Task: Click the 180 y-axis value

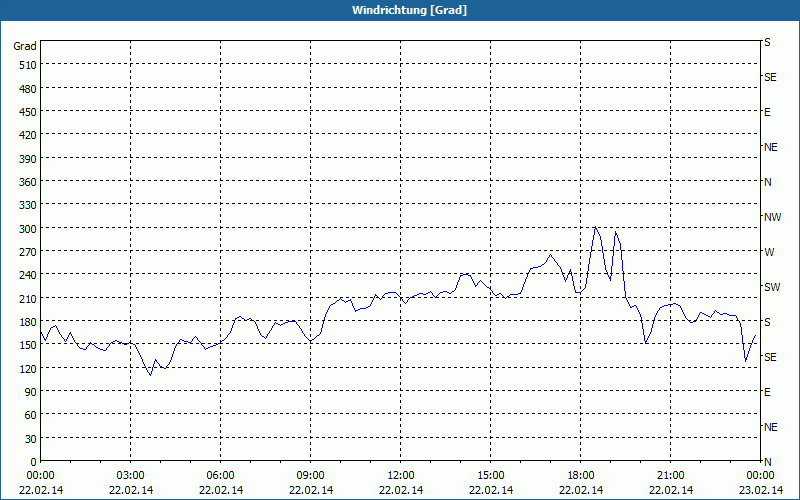Action: click(x=29, y=322)
